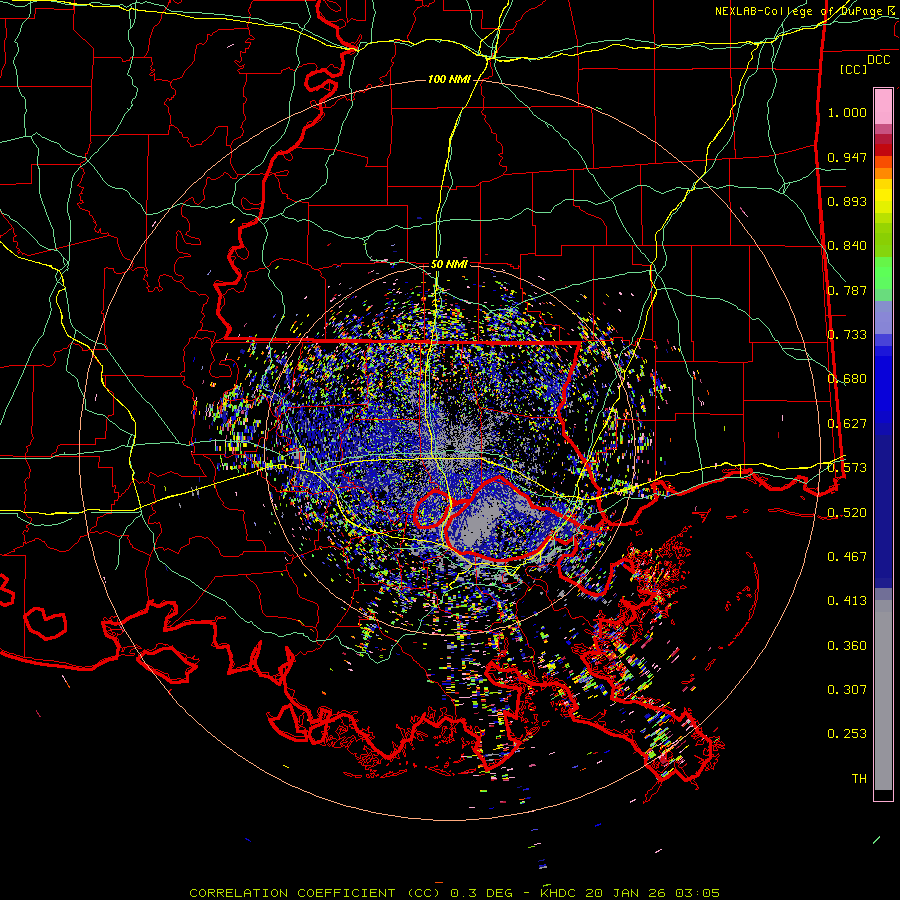The width and height of the screenshot is (900, 900).
Task: Pick the bright green band above 0.787
Action: [x=883, y=273]
